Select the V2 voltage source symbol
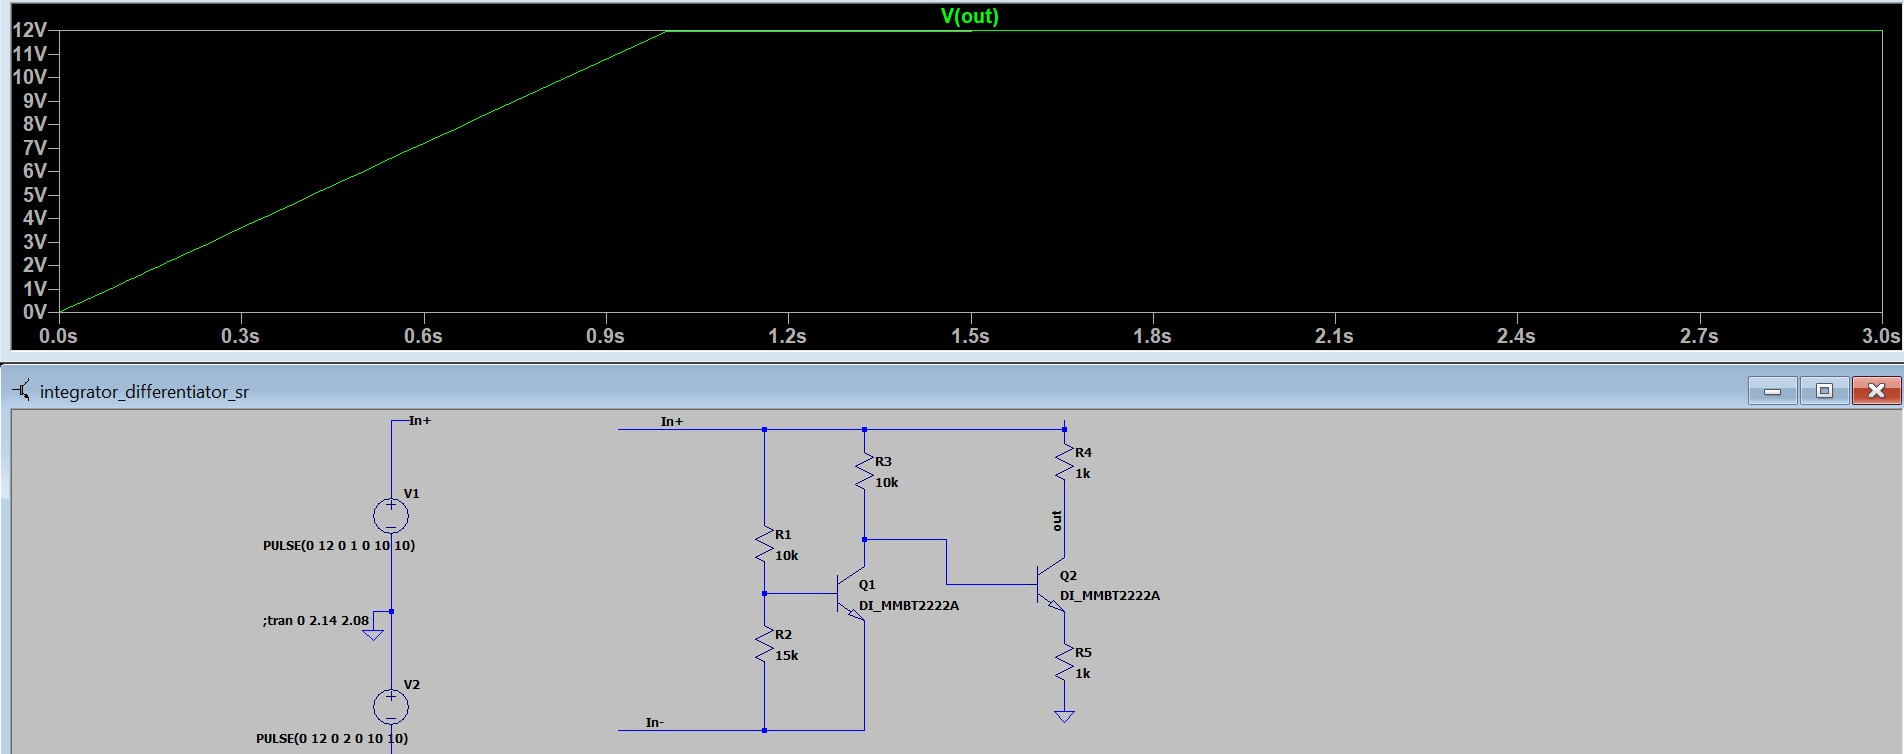The image size is (1904, 754). click(x=390, y=707)
